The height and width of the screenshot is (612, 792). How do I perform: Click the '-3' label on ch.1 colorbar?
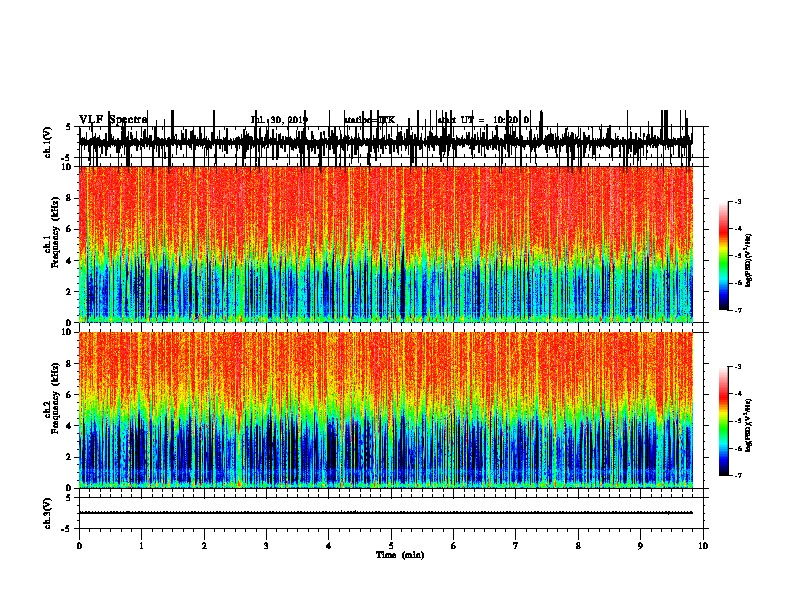click(x=738, y=202)
